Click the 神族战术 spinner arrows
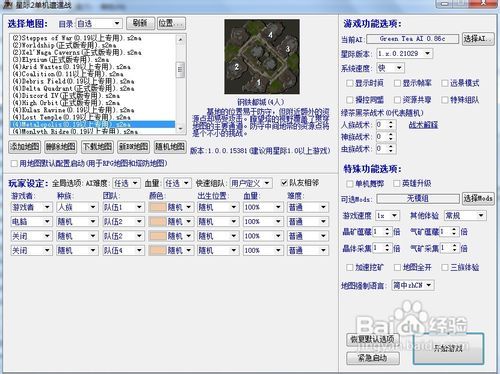The height and width of the screenshot is (374, 500). (x=391, y=137)
